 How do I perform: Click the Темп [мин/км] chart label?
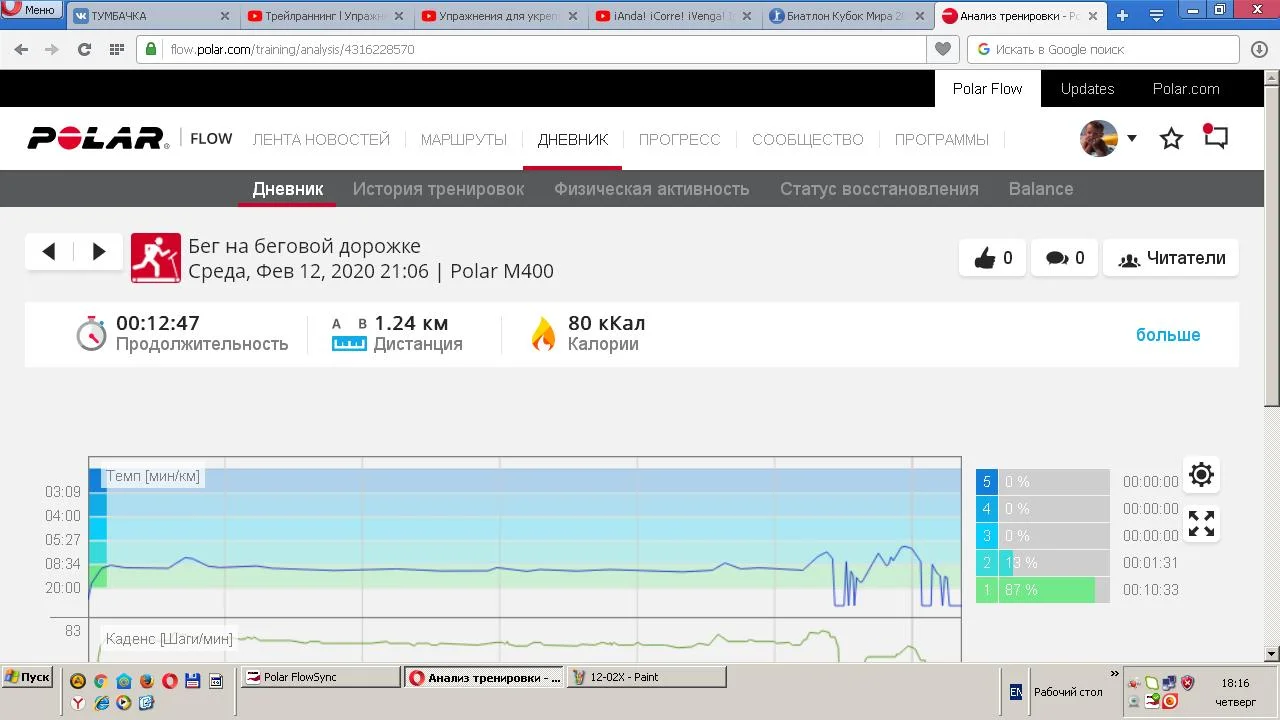pos(153,476)
